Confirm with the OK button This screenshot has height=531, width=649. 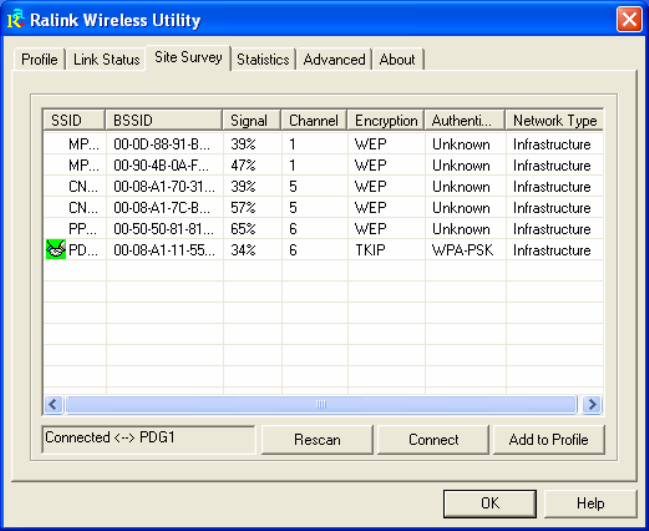tap(490, 503)
